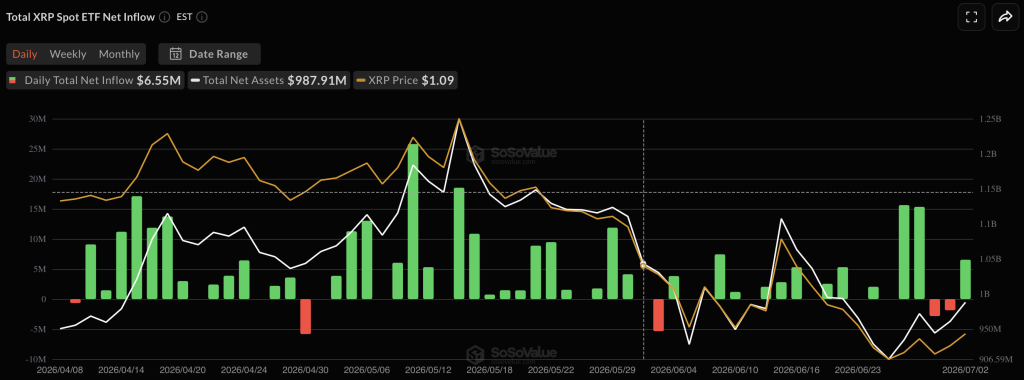Click white line swatch of Net Assets
The width and height of the screenshot is (1024, 380).
(x=195, y=81)
